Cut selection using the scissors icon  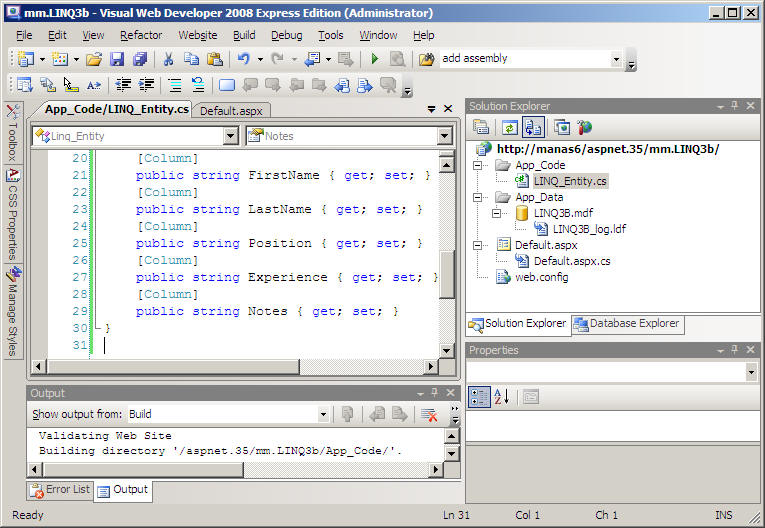(x=168, y=59)
